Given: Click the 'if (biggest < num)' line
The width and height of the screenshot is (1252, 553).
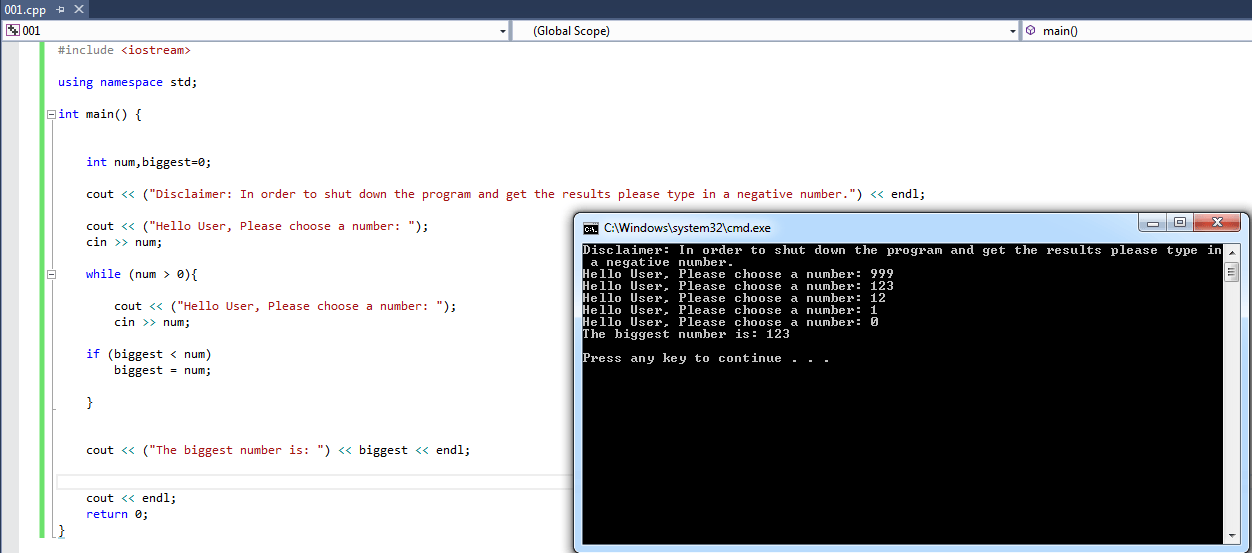Looking at the screenshot, I should tap(149, 354).
